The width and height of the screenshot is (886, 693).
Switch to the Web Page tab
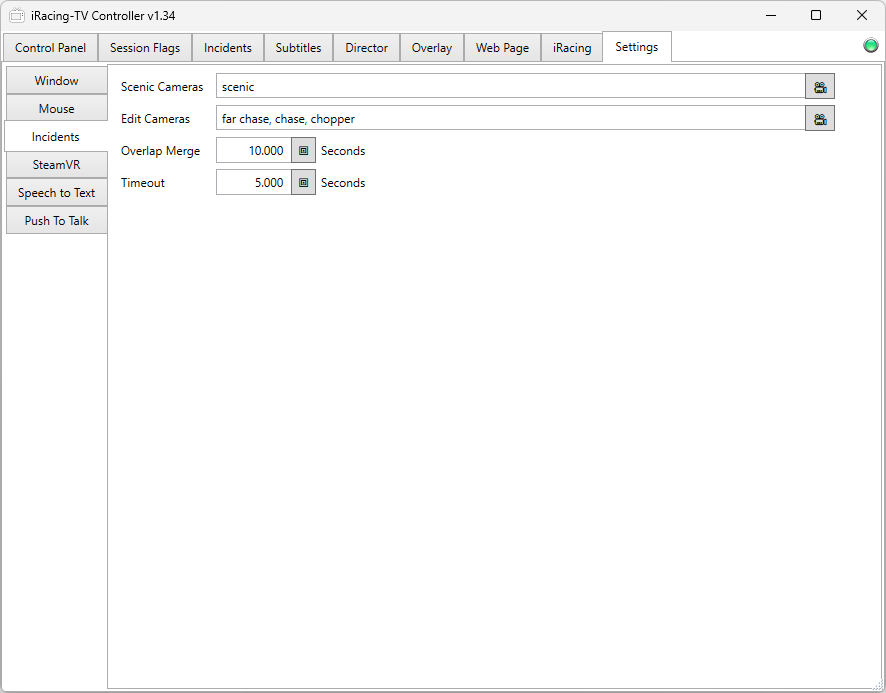point(502,47)
